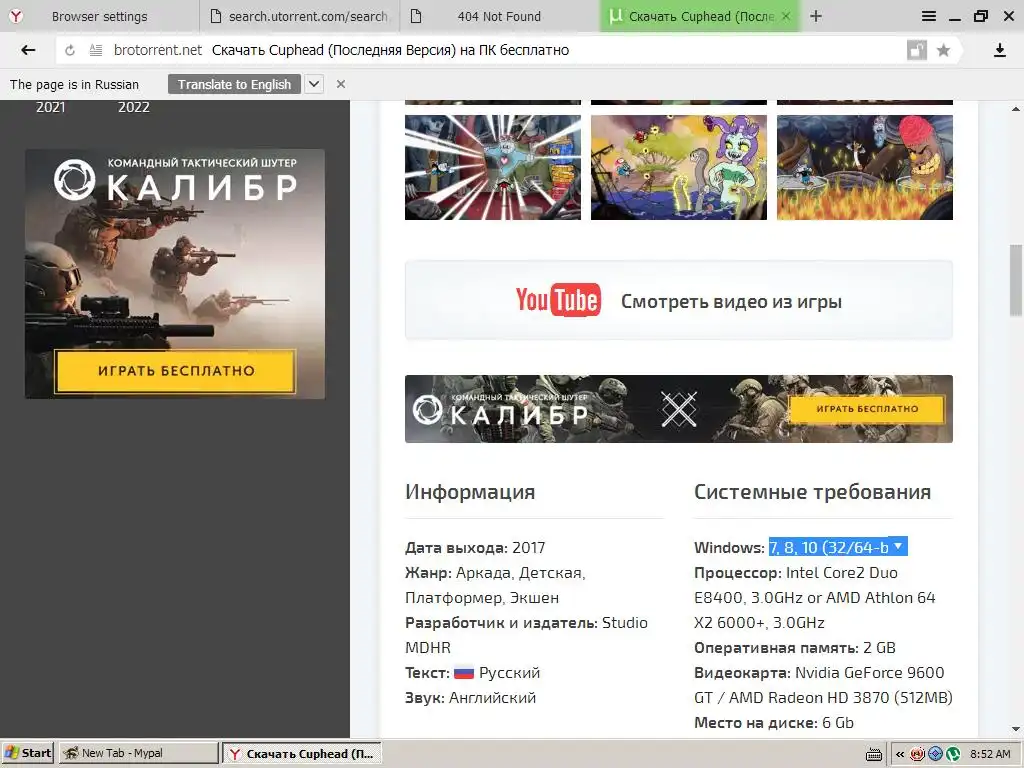The image size is (1024, 768).
Task: Click the Системные требования heading
Action: (x=812, y=492)
